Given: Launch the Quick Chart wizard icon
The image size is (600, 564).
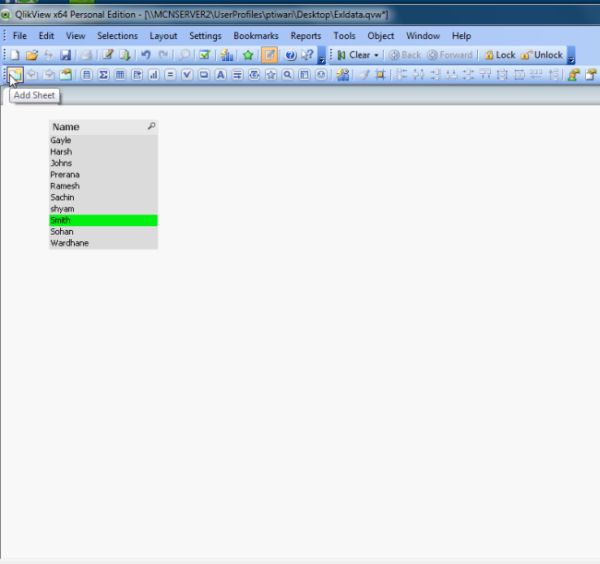Looking at the screenshot, I should (227, 55).
